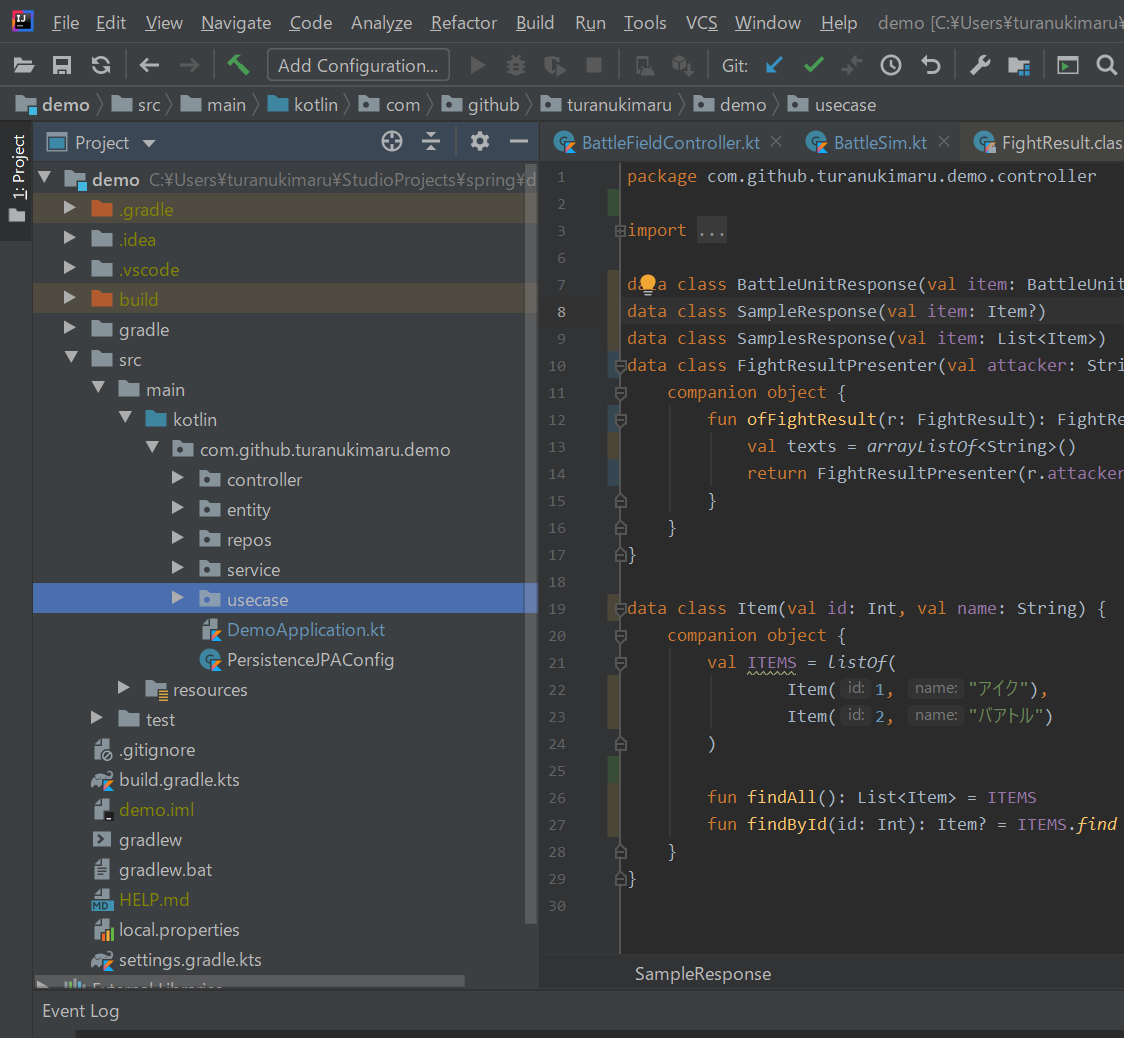Click the Add Configuration button
Screen dimensions: 1124x1038
coord(358,66)
